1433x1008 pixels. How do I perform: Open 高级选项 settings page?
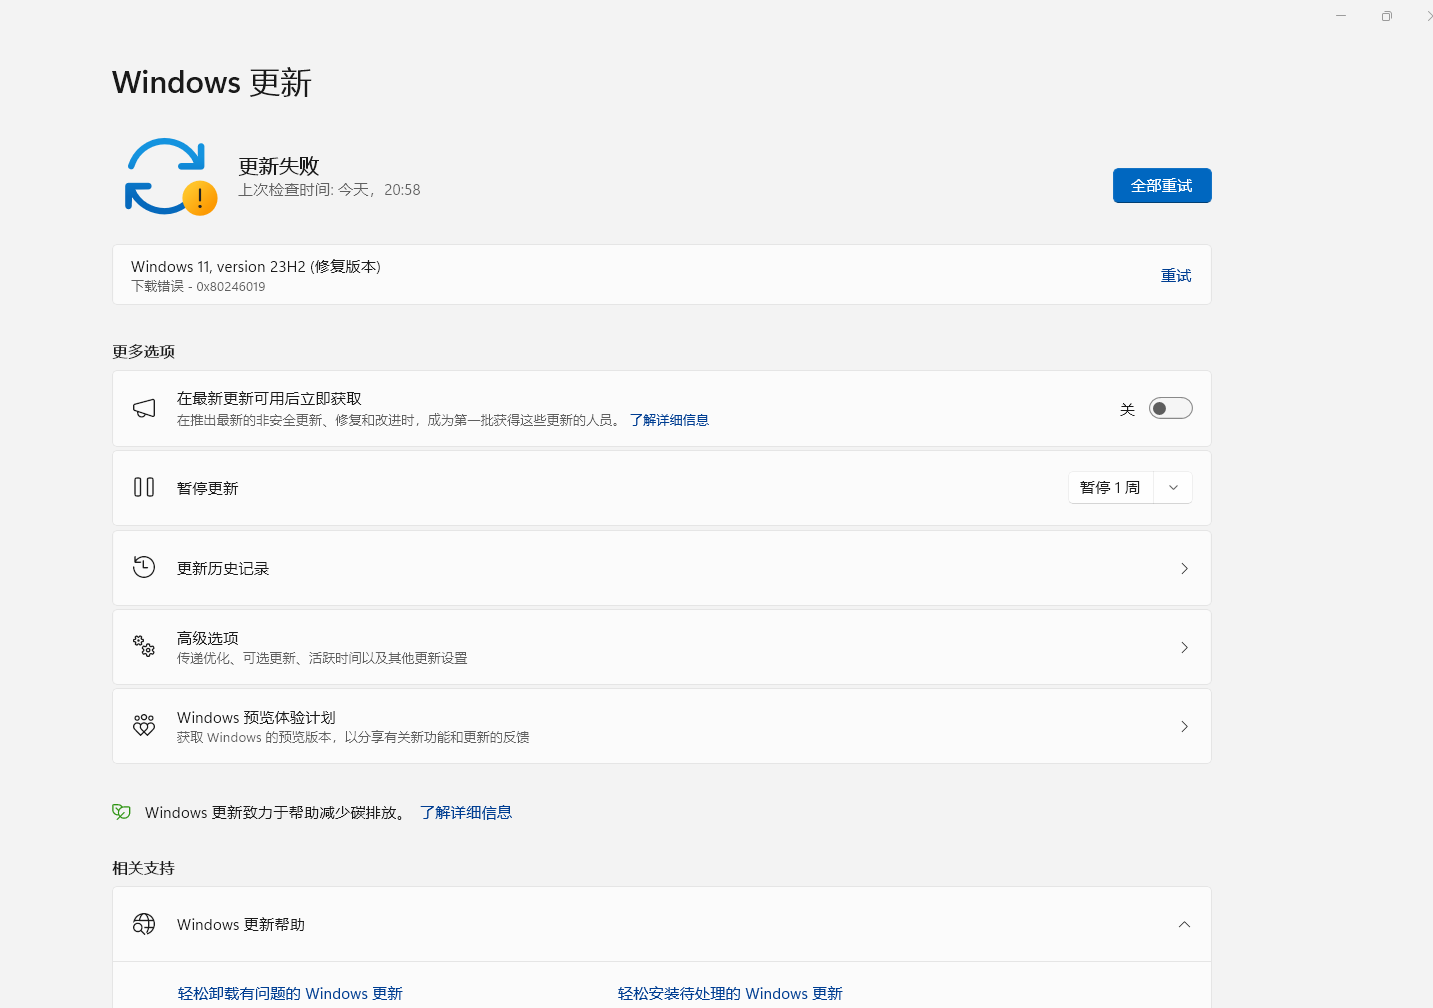coord(662,647)
